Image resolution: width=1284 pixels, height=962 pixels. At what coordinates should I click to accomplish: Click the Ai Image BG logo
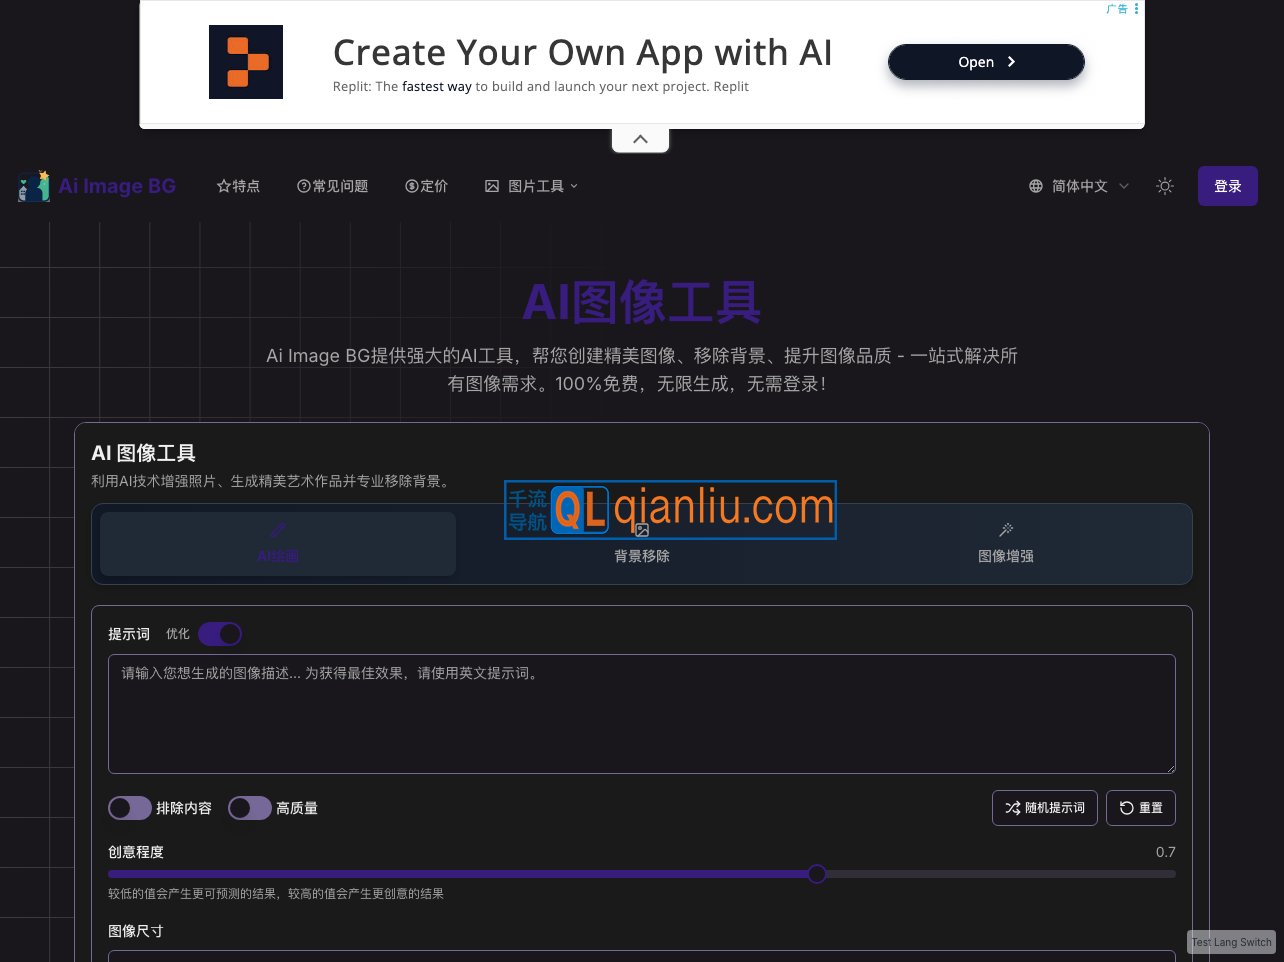click(x=97, y=186)
